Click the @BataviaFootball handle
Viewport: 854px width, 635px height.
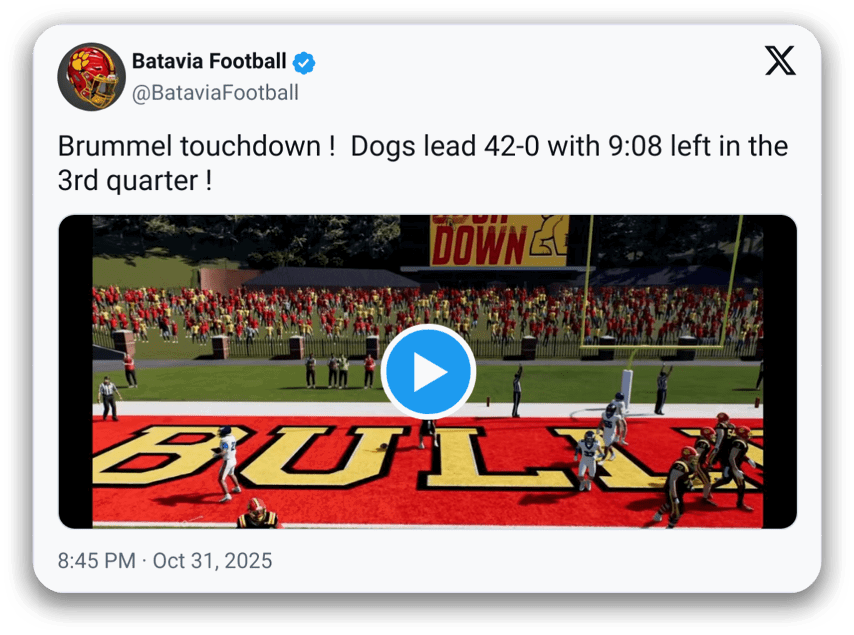[215, 93]
